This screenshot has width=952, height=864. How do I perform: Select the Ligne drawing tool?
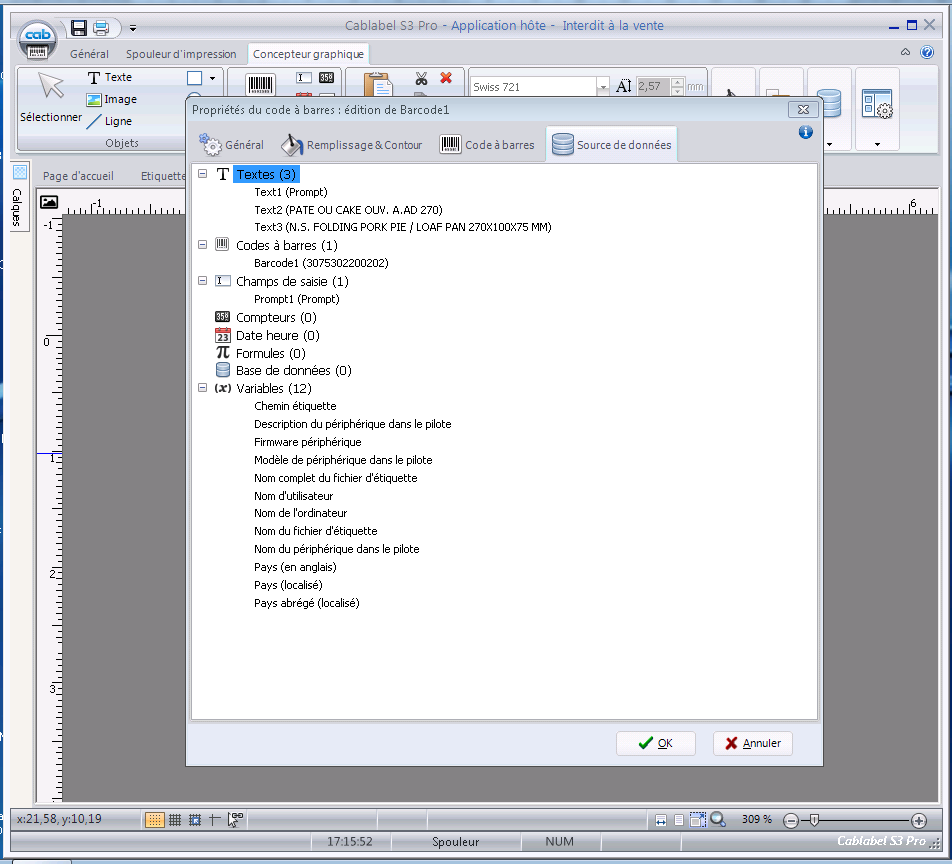pos(109,121)
